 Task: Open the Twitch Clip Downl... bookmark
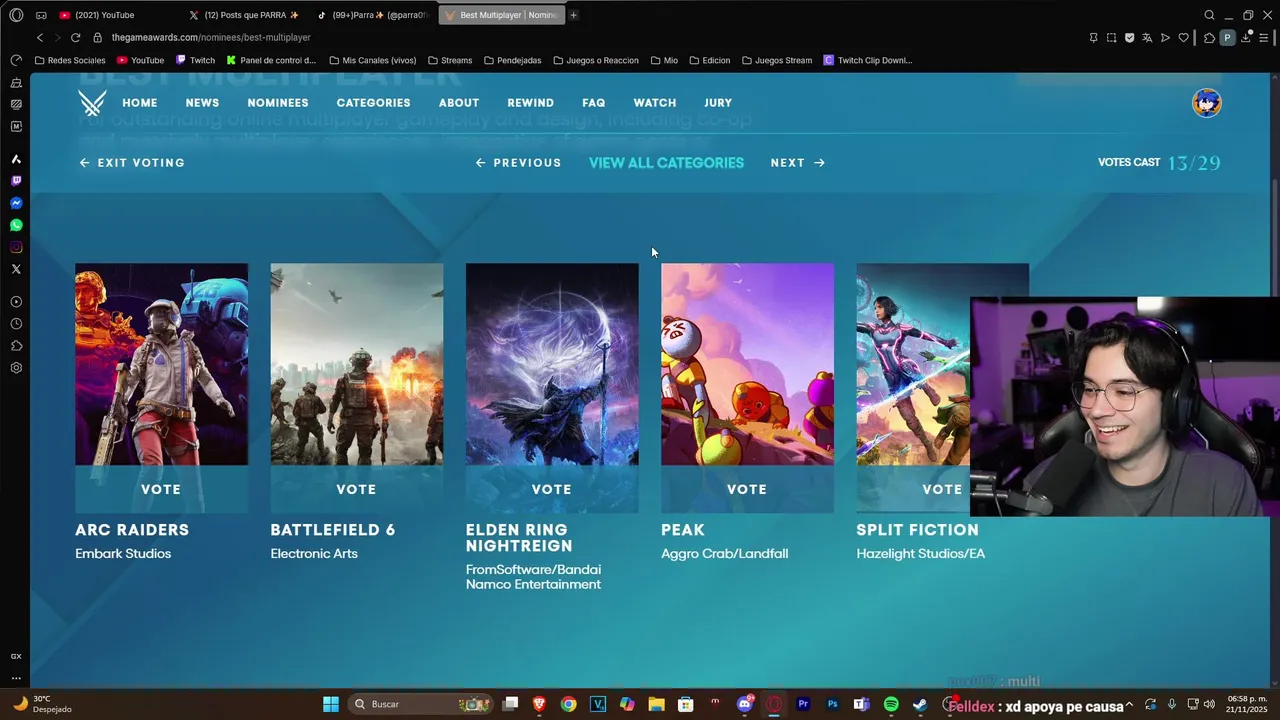(868, 60)
